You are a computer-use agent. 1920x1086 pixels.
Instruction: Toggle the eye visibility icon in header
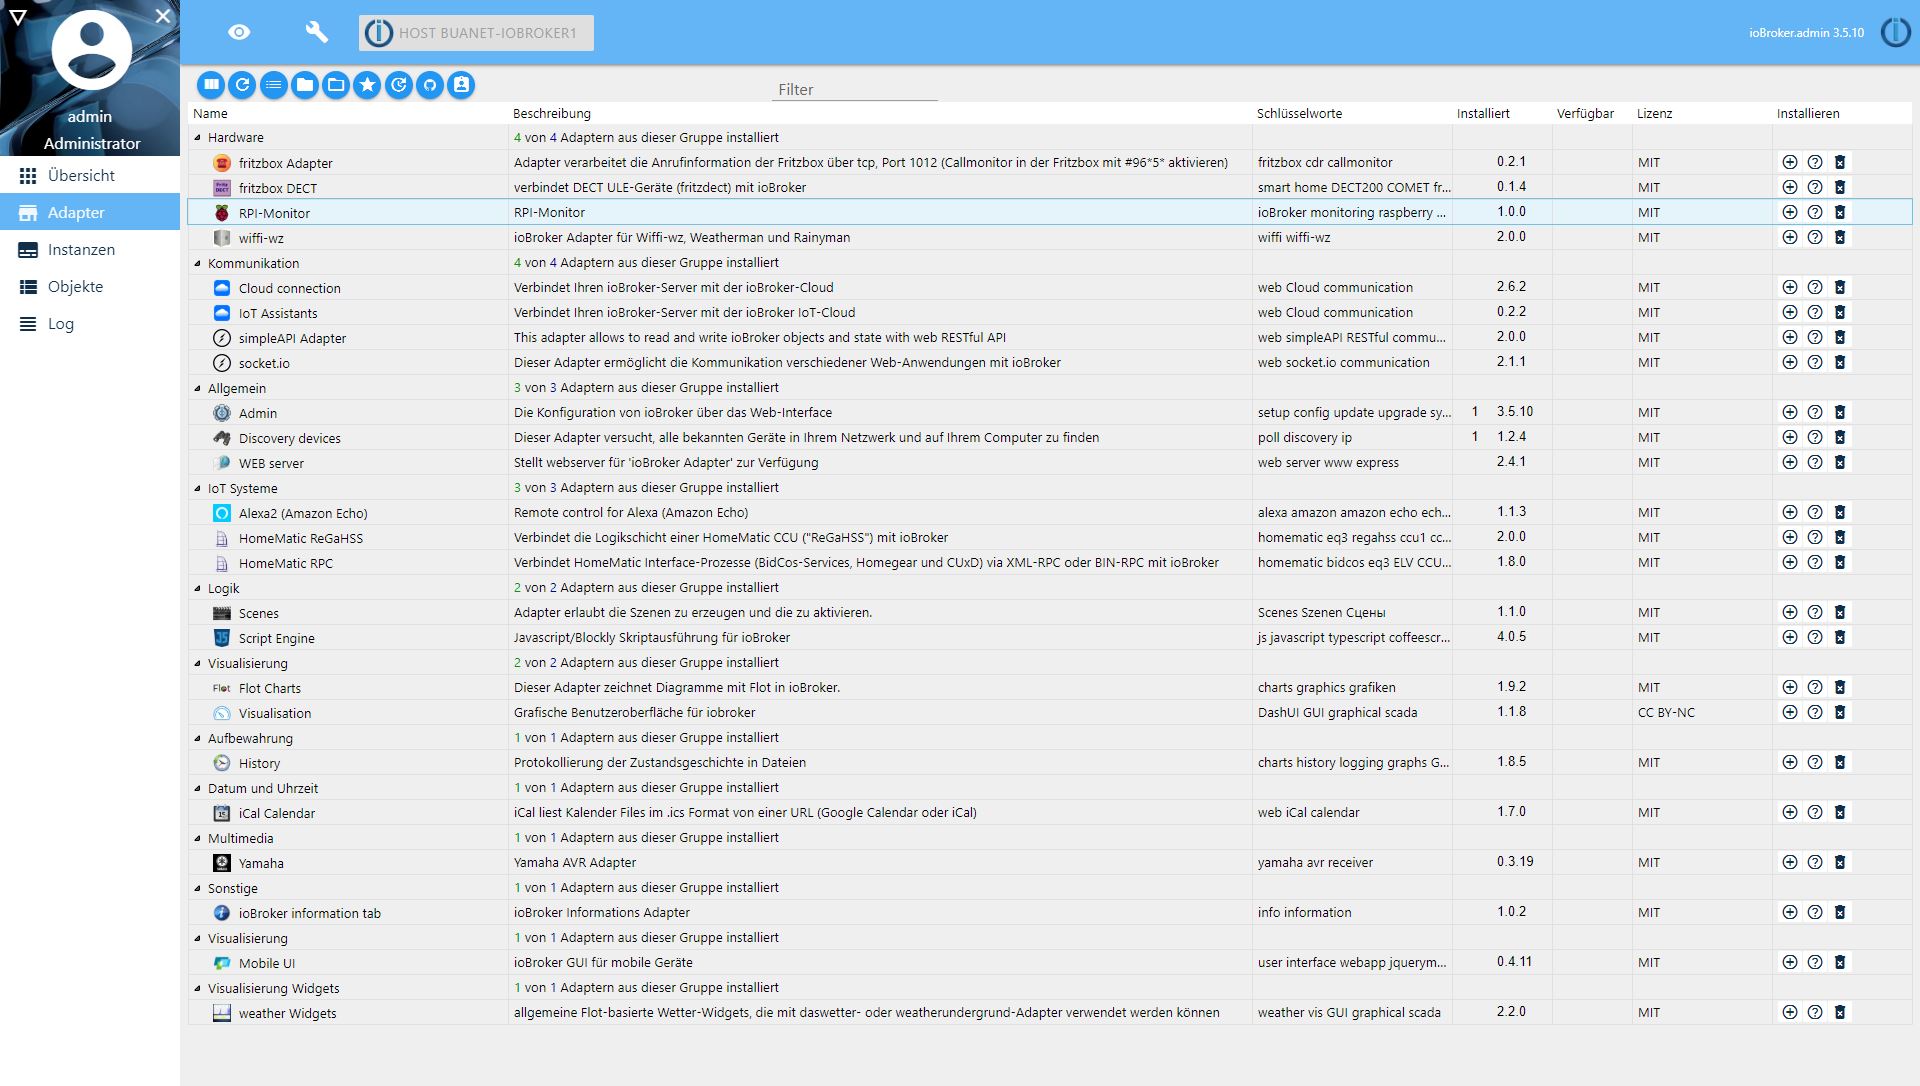pyautogui.click(x=239, y=32)
